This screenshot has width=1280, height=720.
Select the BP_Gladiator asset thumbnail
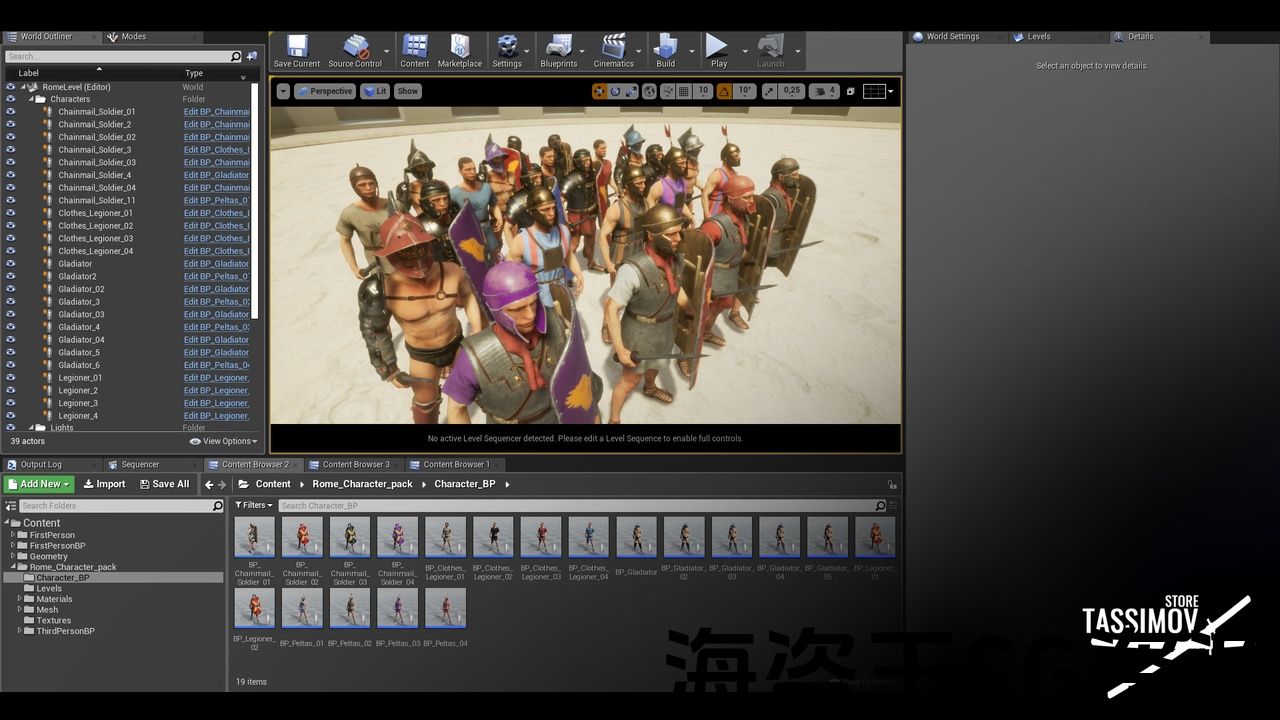(x=636, y=538)
